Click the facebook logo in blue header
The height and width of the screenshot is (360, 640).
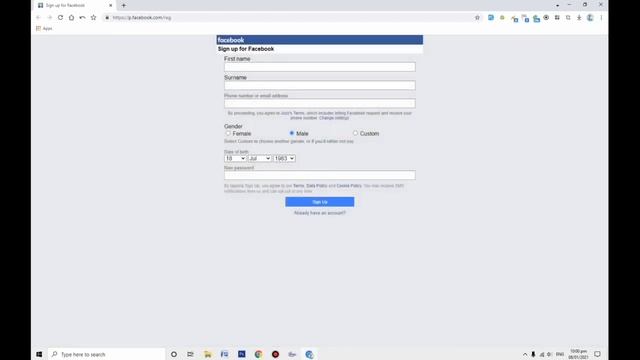(231, 40)
